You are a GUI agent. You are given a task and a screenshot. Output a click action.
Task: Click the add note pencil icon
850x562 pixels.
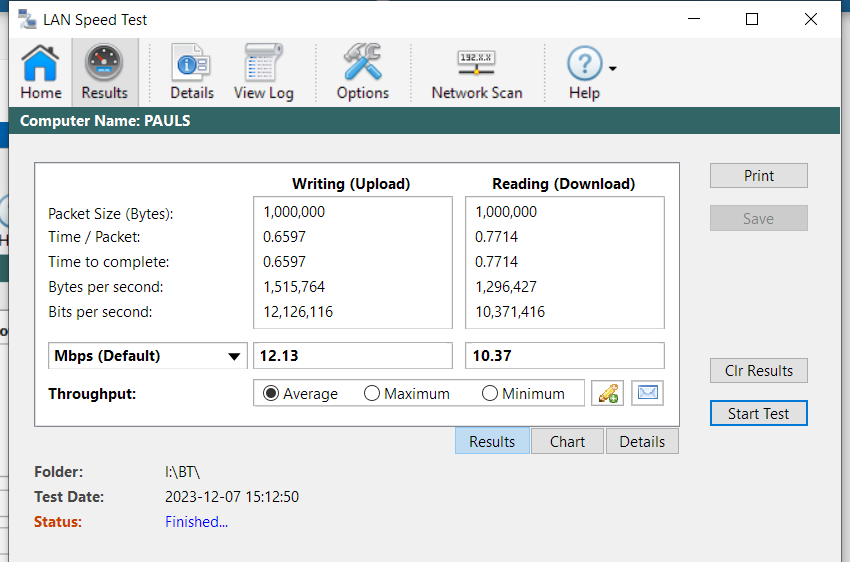[608, 393]
